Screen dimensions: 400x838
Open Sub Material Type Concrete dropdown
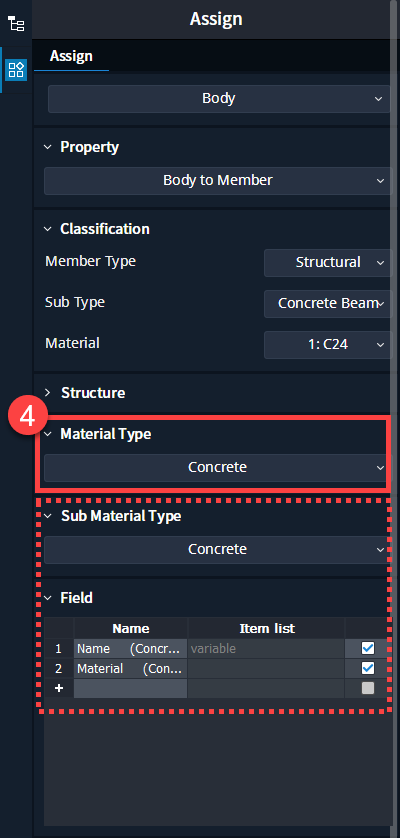(216, 550)
